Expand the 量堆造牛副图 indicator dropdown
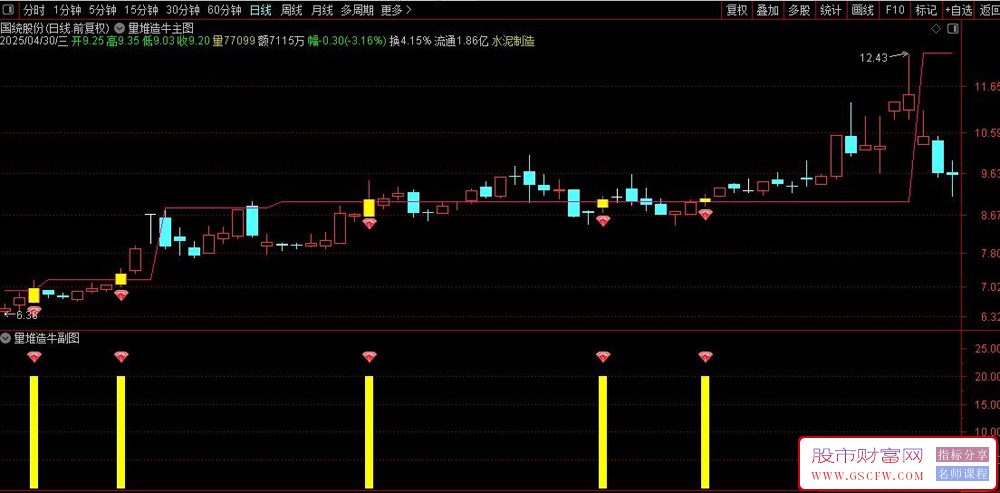Screen dimensions: 1000x493 6,339
